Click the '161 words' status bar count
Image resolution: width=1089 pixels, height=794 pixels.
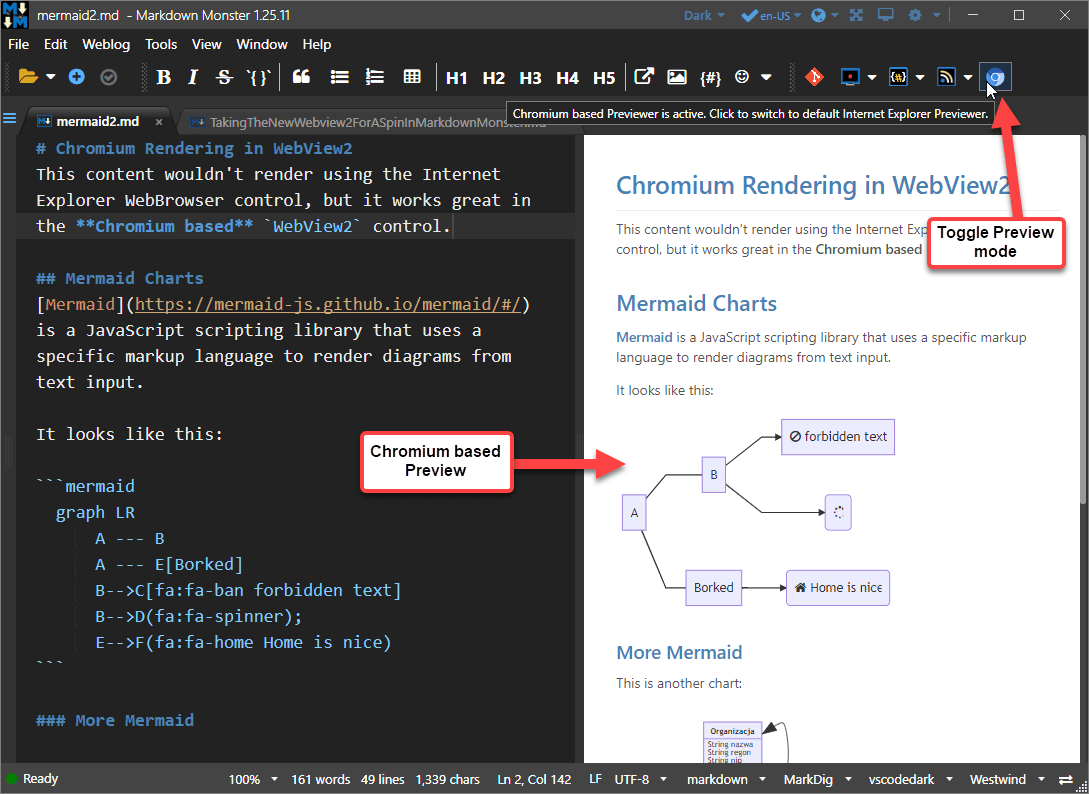pos(321,779)
